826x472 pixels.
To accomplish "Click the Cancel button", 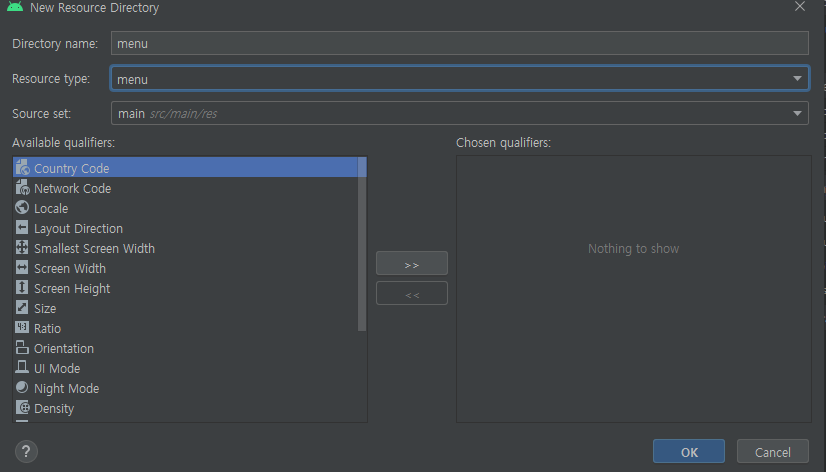I will pos(773,451).
